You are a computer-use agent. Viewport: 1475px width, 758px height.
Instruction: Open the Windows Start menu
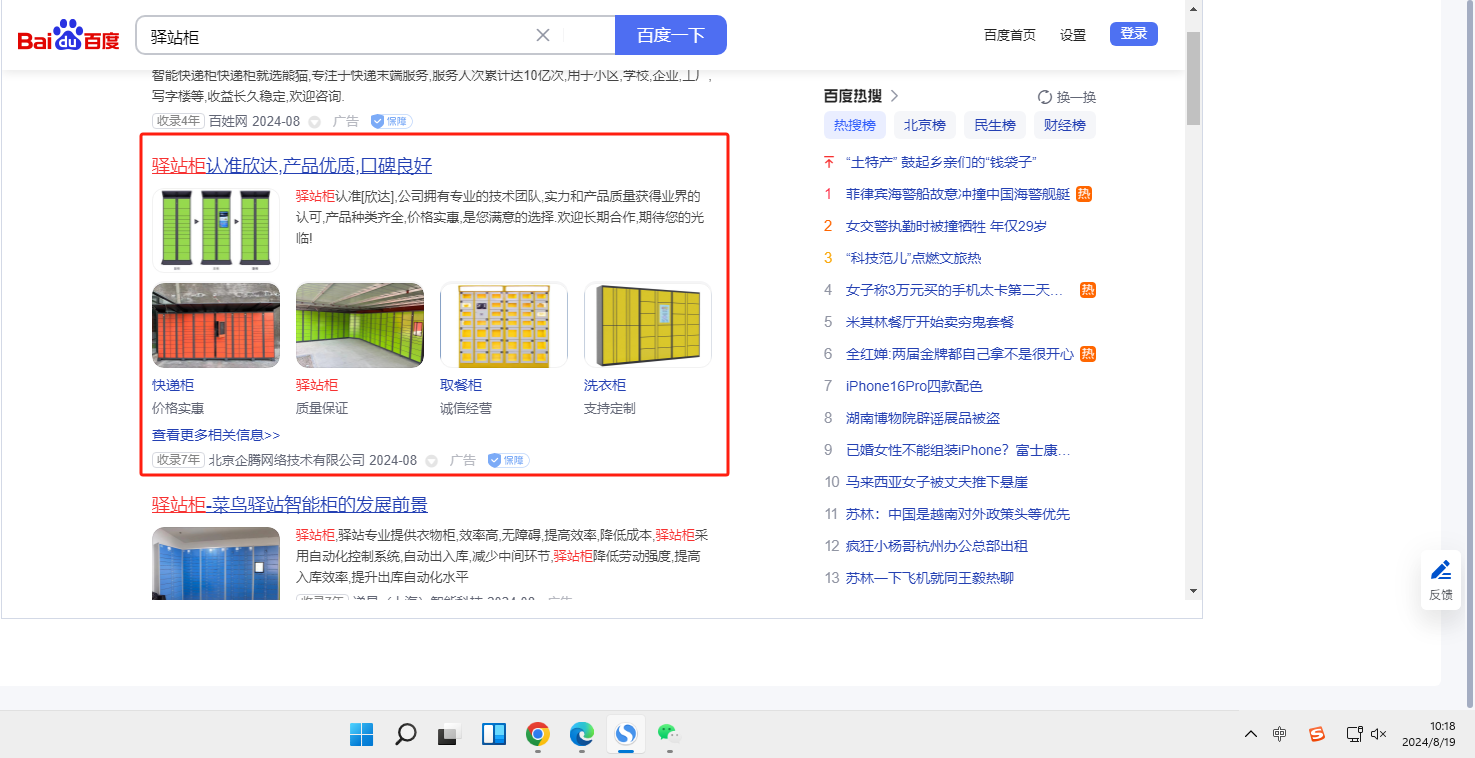click(361, 735)
